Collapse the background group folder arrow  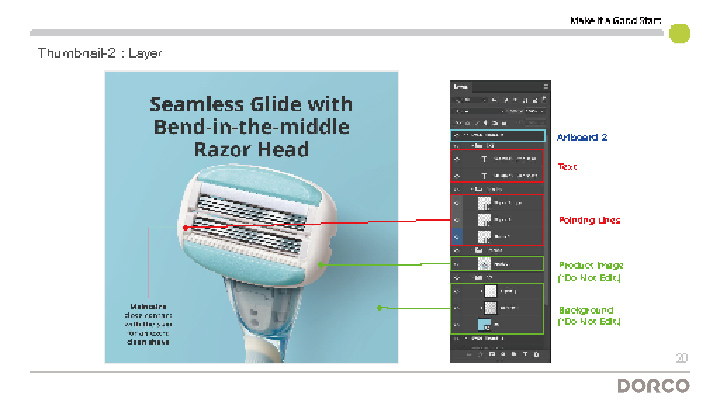tap(472, 278)
